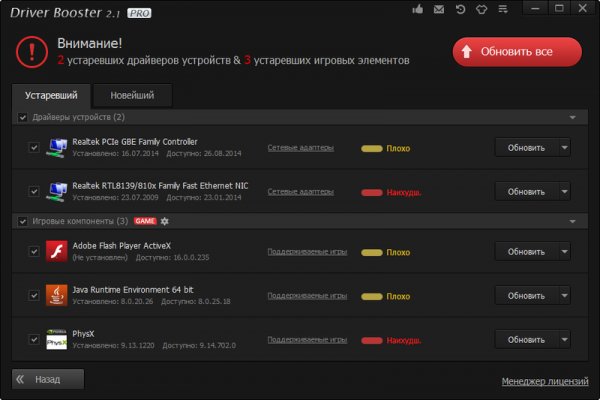Open the restore history icon

pos(460,9)
